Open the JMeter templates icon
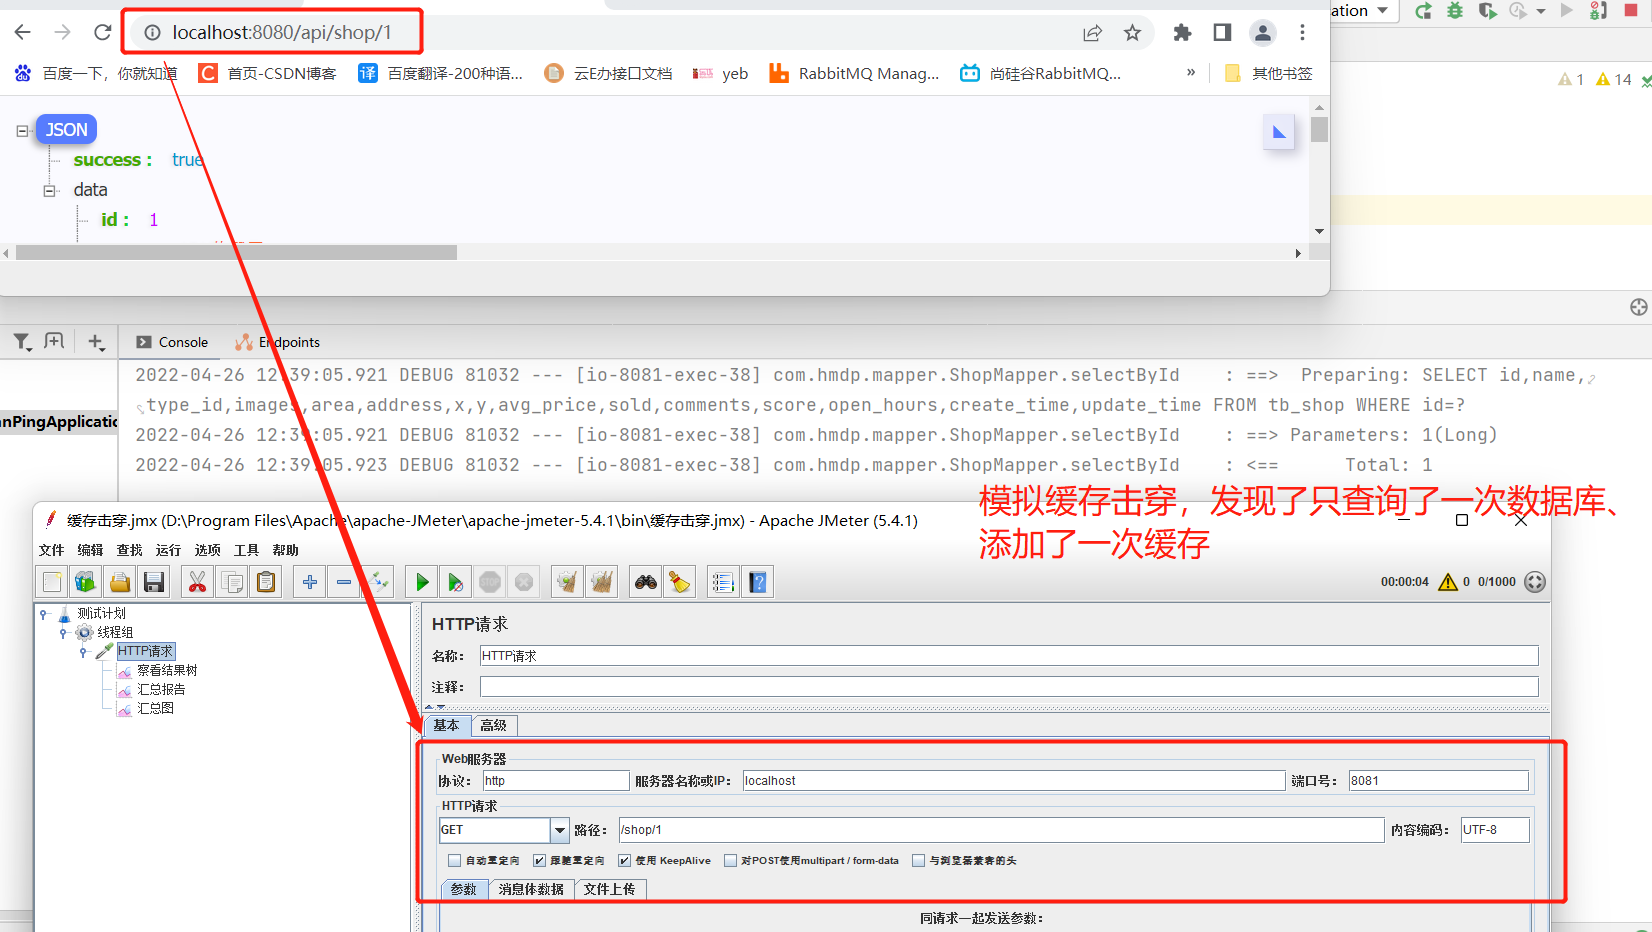Image resolution: width=1652 pixels, height=932 pixels. pyautogui.click(x=86, y=582)
